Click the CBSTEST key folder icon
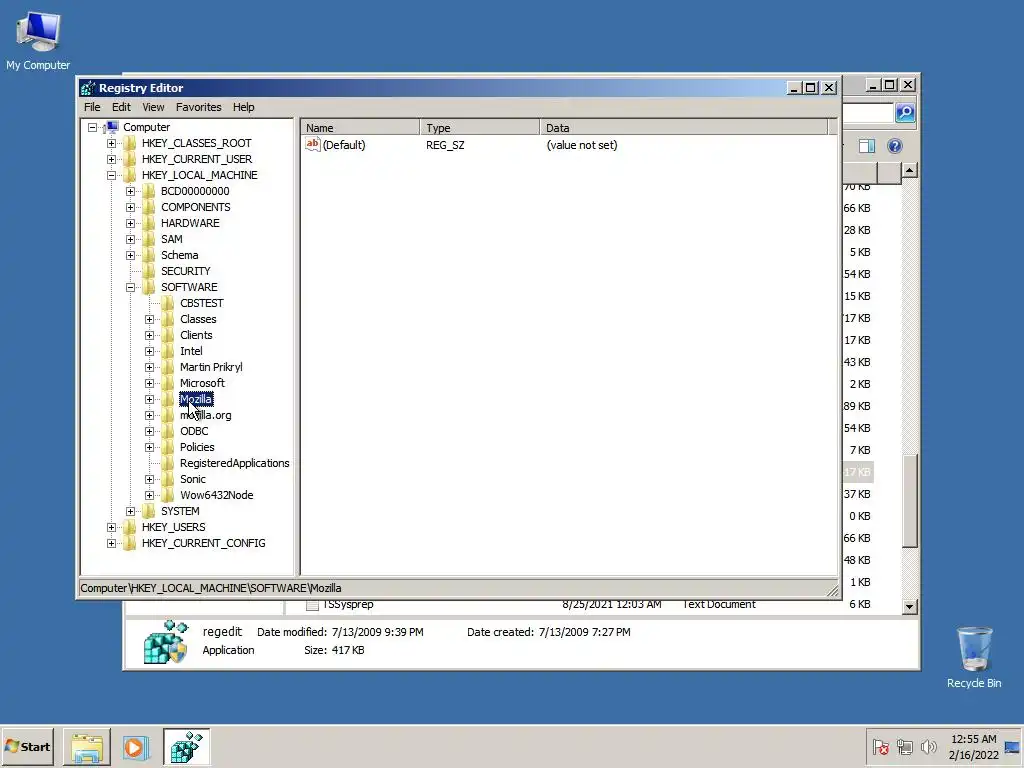Screen dimensions: 1024x768 point(168,303)
